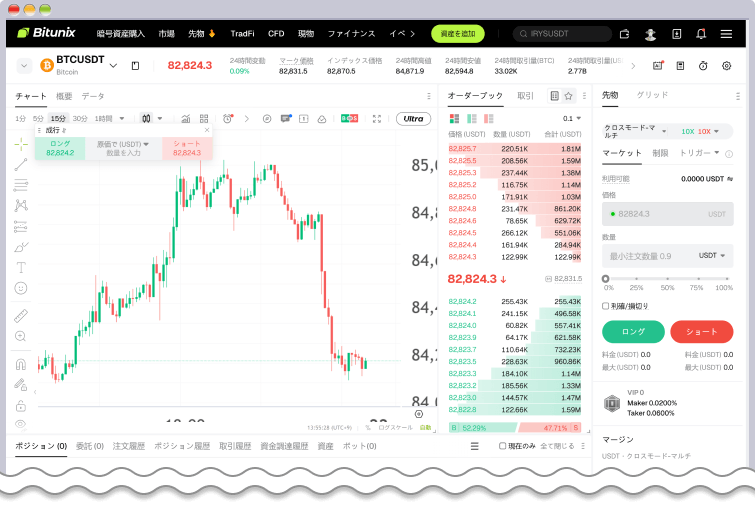Click the favorite star in order book header
Image resolution: width=755 pixels, height=505 pixels.
pyautogui.click(x=568, y=96)
